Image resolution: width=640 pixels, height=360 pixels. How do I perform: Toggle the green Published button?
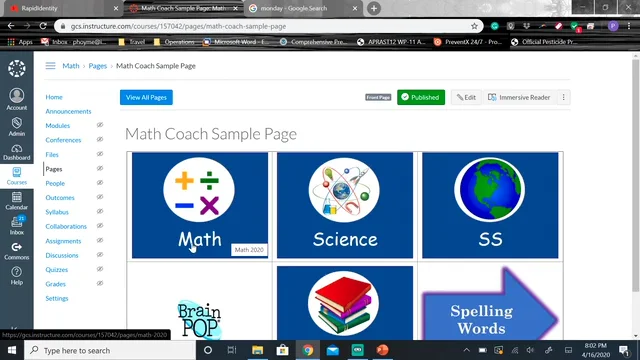point(421,97)
